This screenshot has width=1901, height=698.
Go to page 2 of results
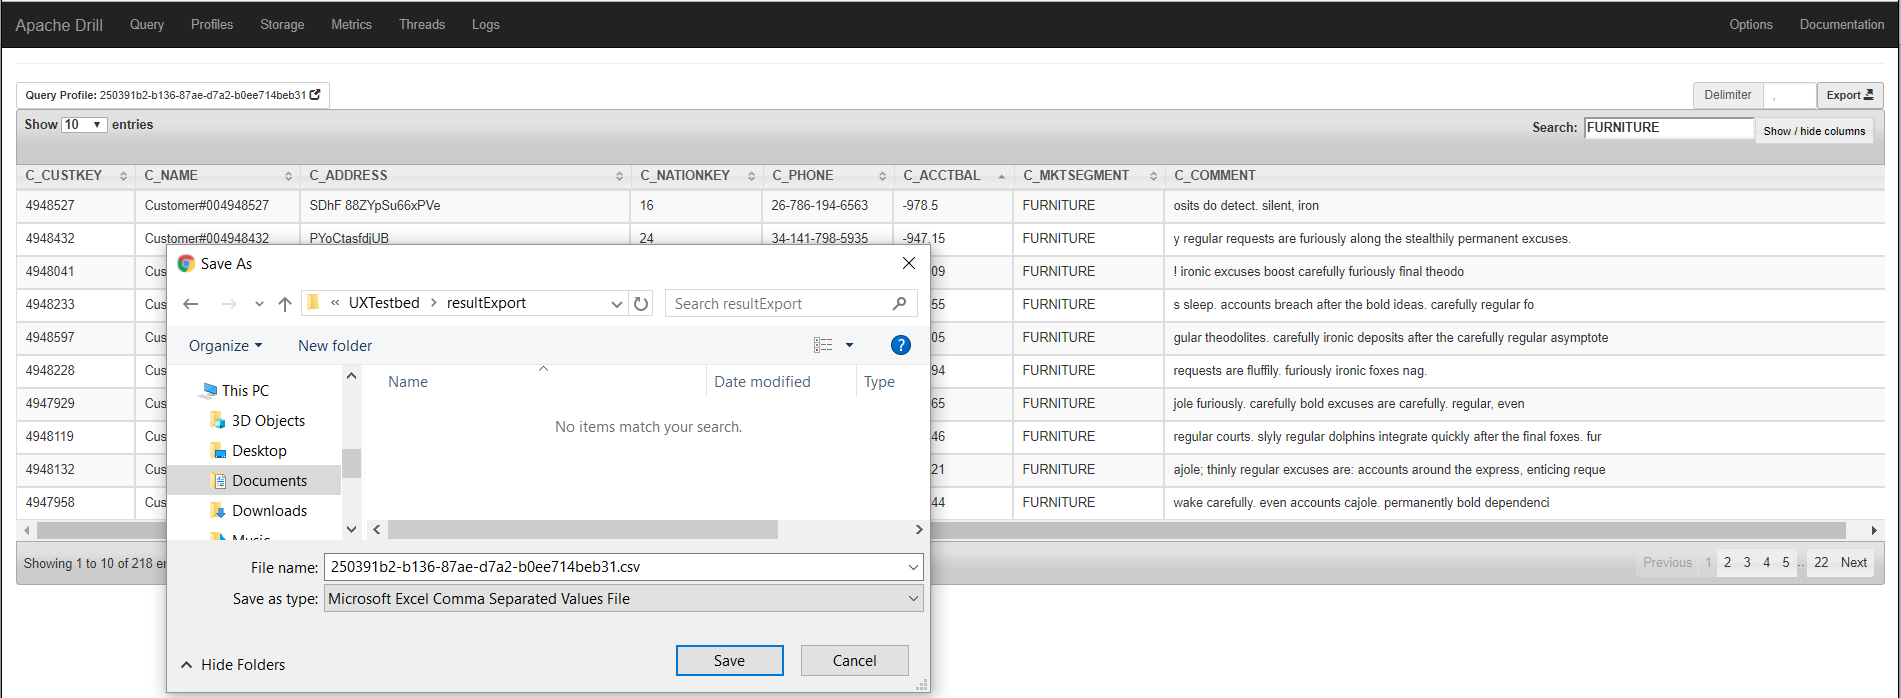[1727, 562]
